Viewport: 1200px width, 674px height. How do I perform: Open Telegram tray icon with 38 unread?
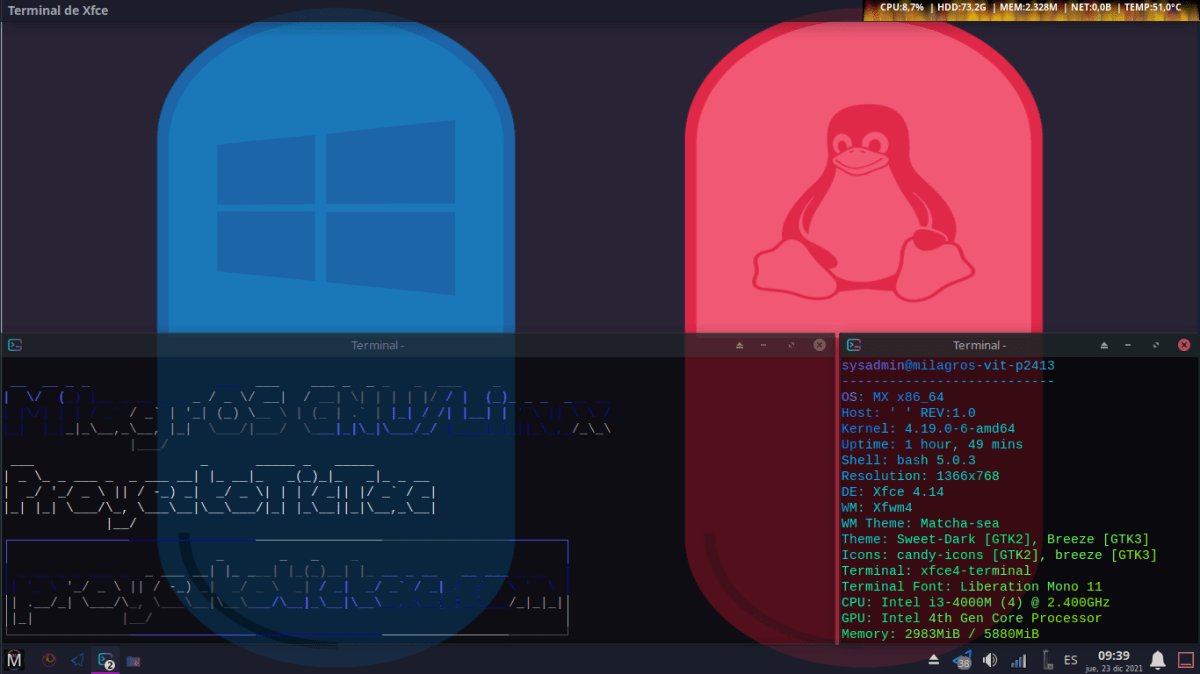962,660
